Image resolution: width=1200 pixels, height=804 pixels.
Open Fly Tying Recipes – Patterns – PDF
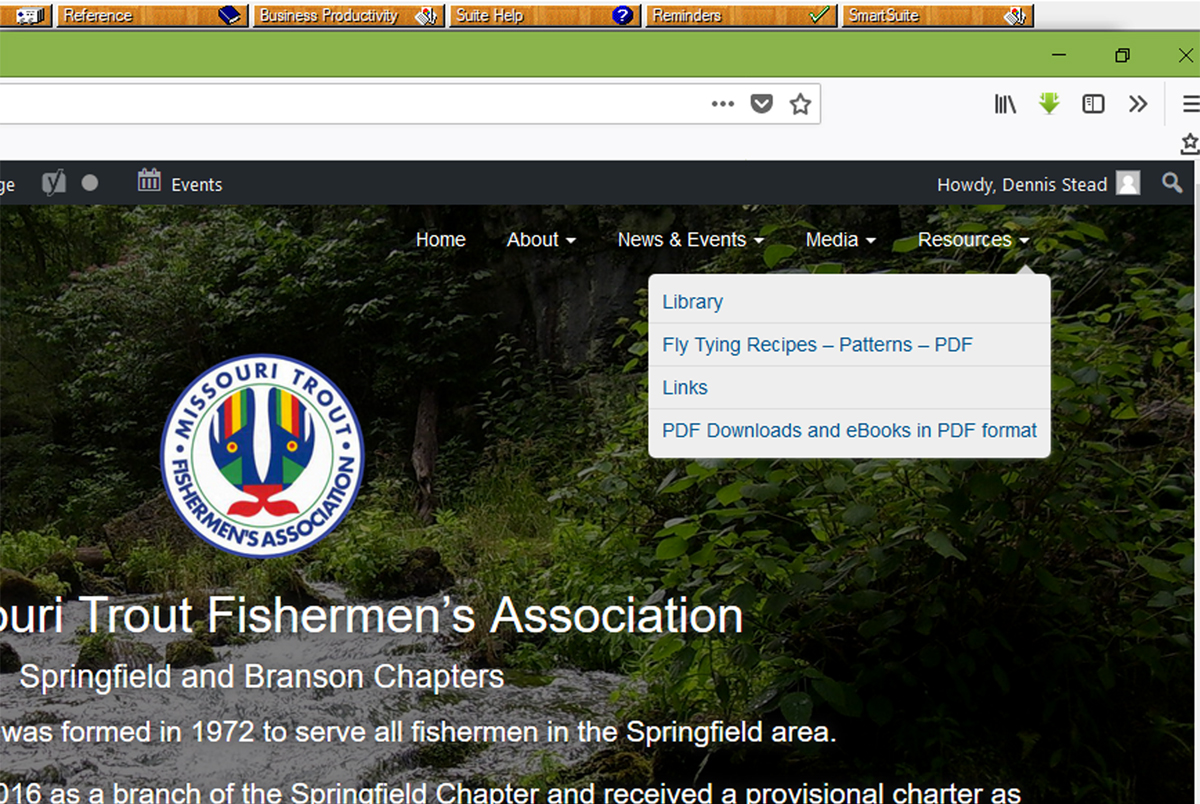[817, 345]
